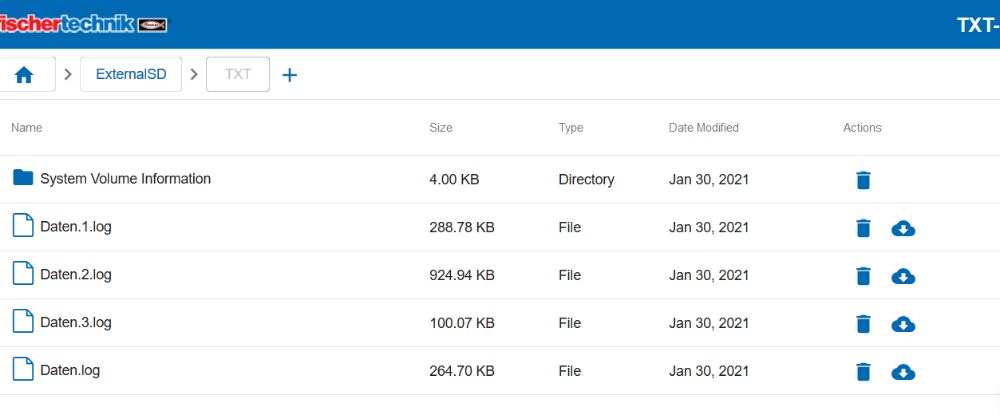Delete the System Volume Information folder
Screen dimensions: 1000x415
pos(863,180)
